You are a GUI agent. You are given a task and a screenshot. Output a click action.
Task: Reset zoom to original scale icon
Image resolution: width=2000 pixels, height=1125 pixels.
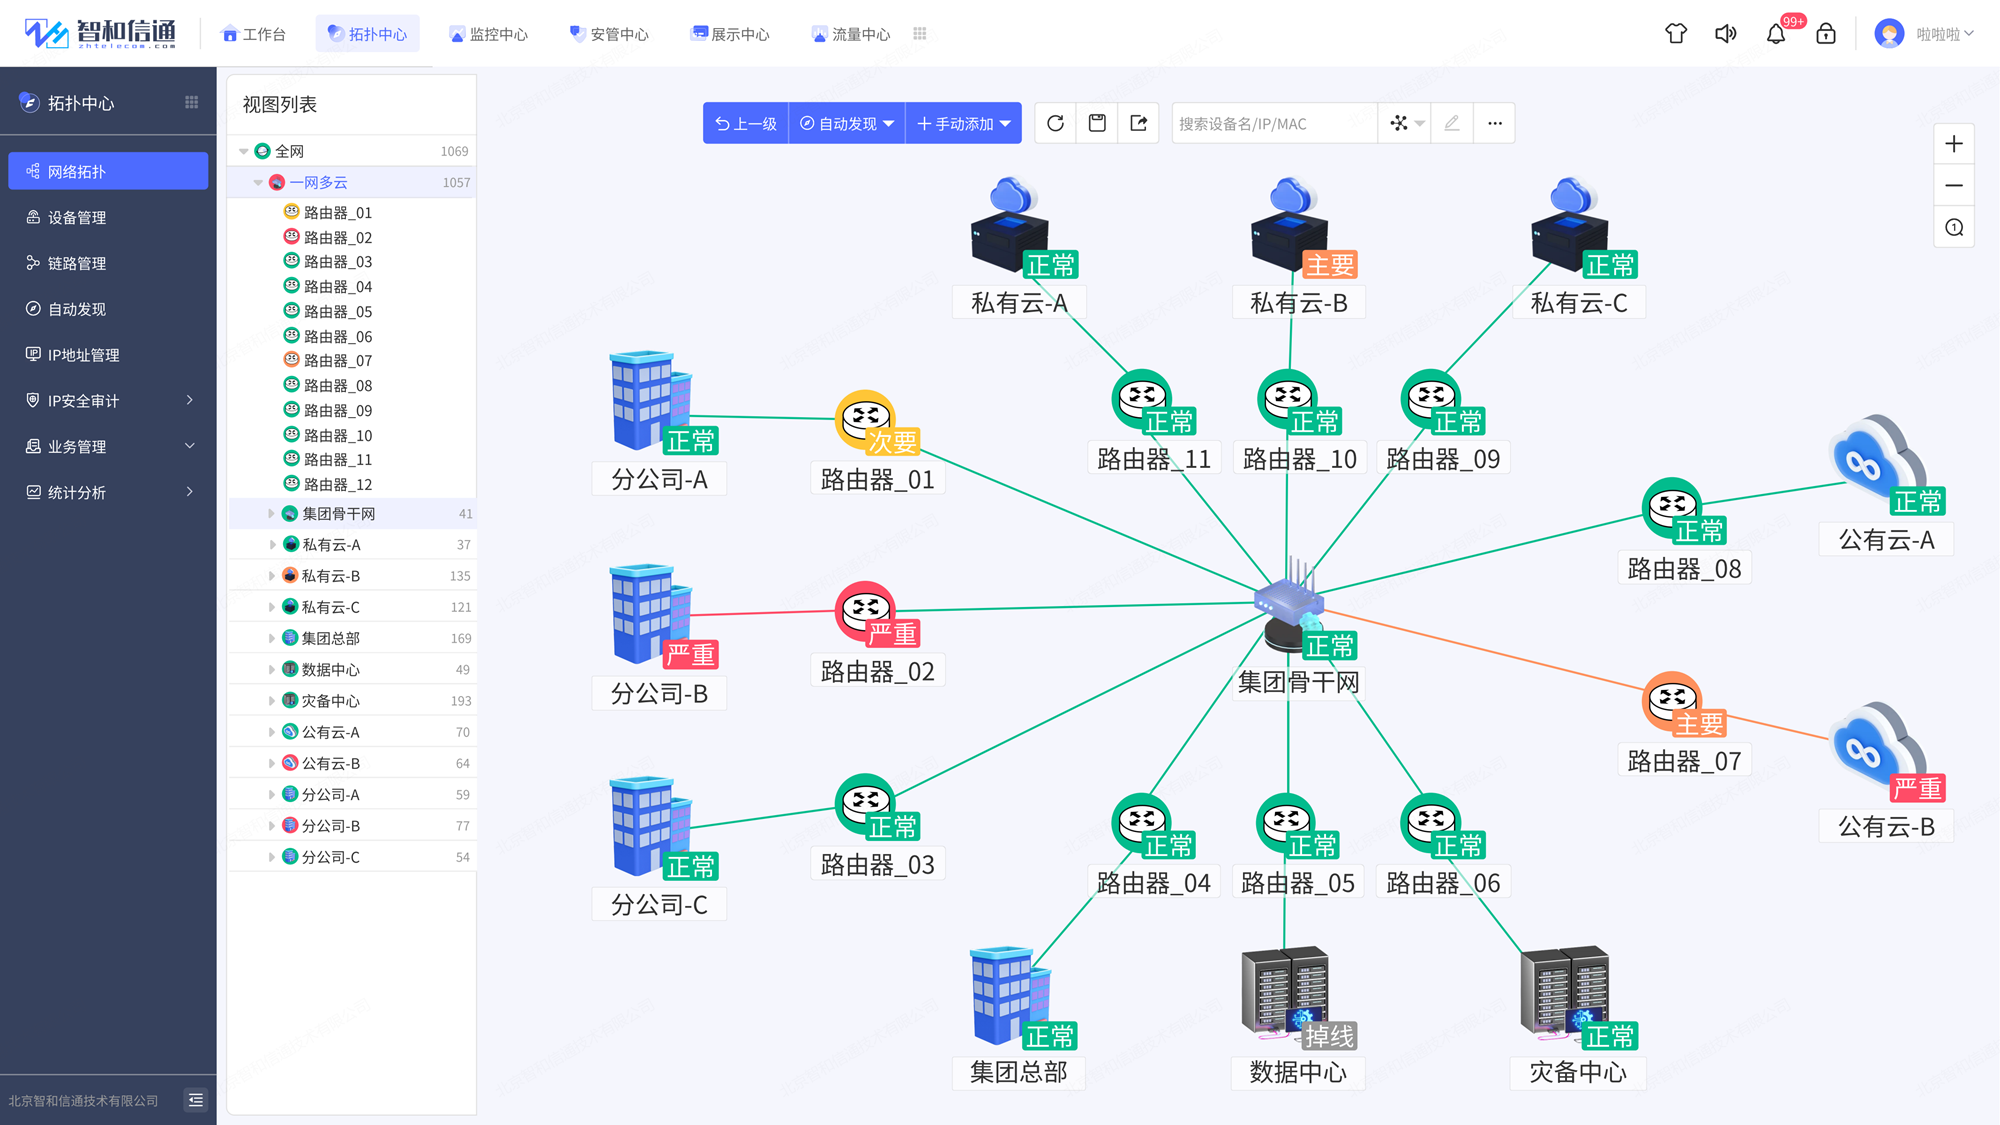(1954, 228)
